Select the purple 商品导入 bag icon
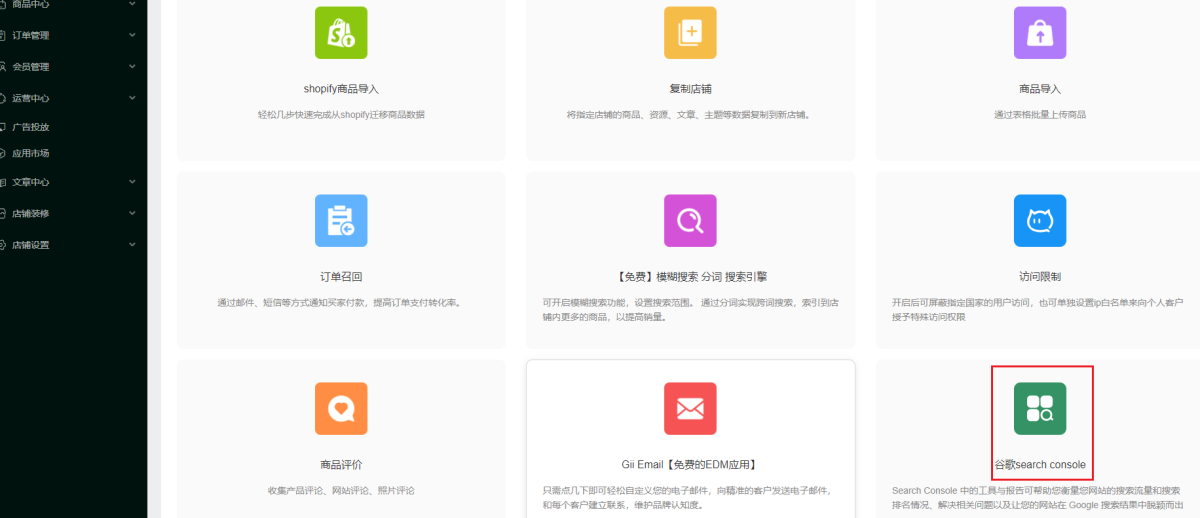Image resolution: width=1200 pixels, height=518 pixels. click(x=1040, y=33)
